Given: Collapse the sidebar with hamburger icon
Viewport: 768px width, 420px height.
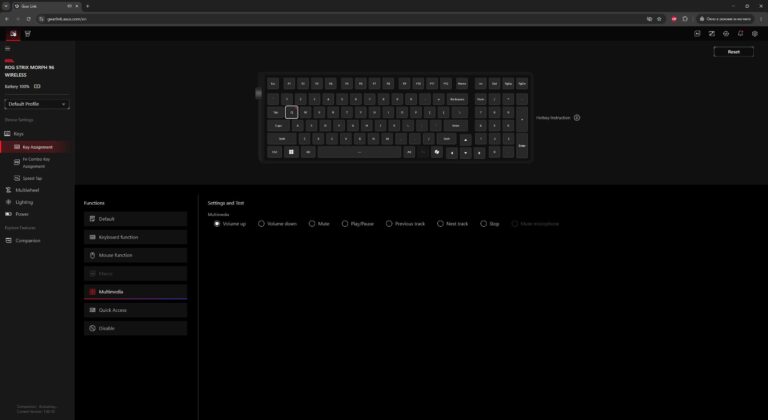Looking at the screenshot, I should (x=7, y=49).
